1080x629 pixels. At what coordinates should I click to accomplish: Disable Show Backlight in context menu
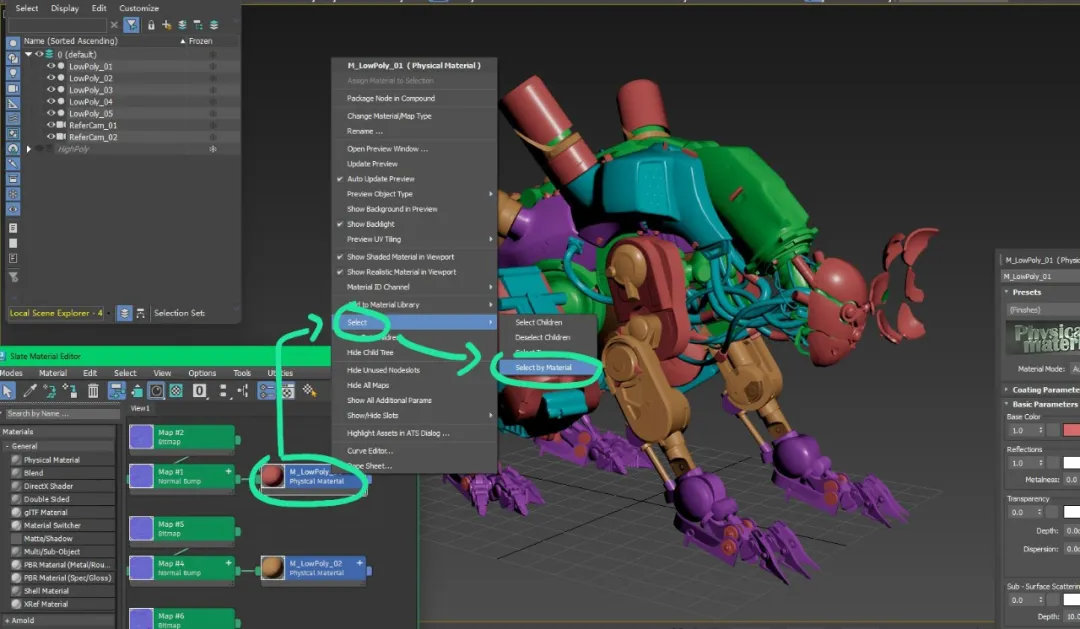pos(370,224)
